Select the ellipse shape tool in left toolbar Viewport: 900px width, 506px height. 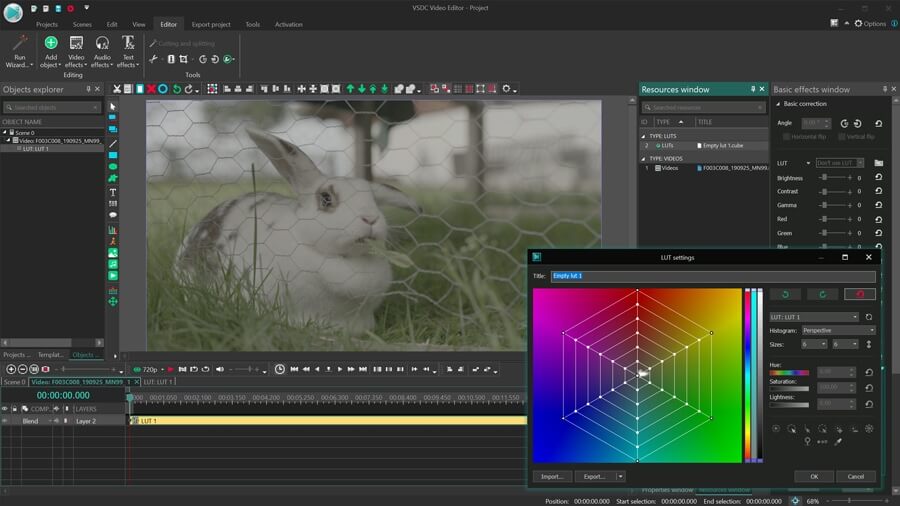pos(113,167)
